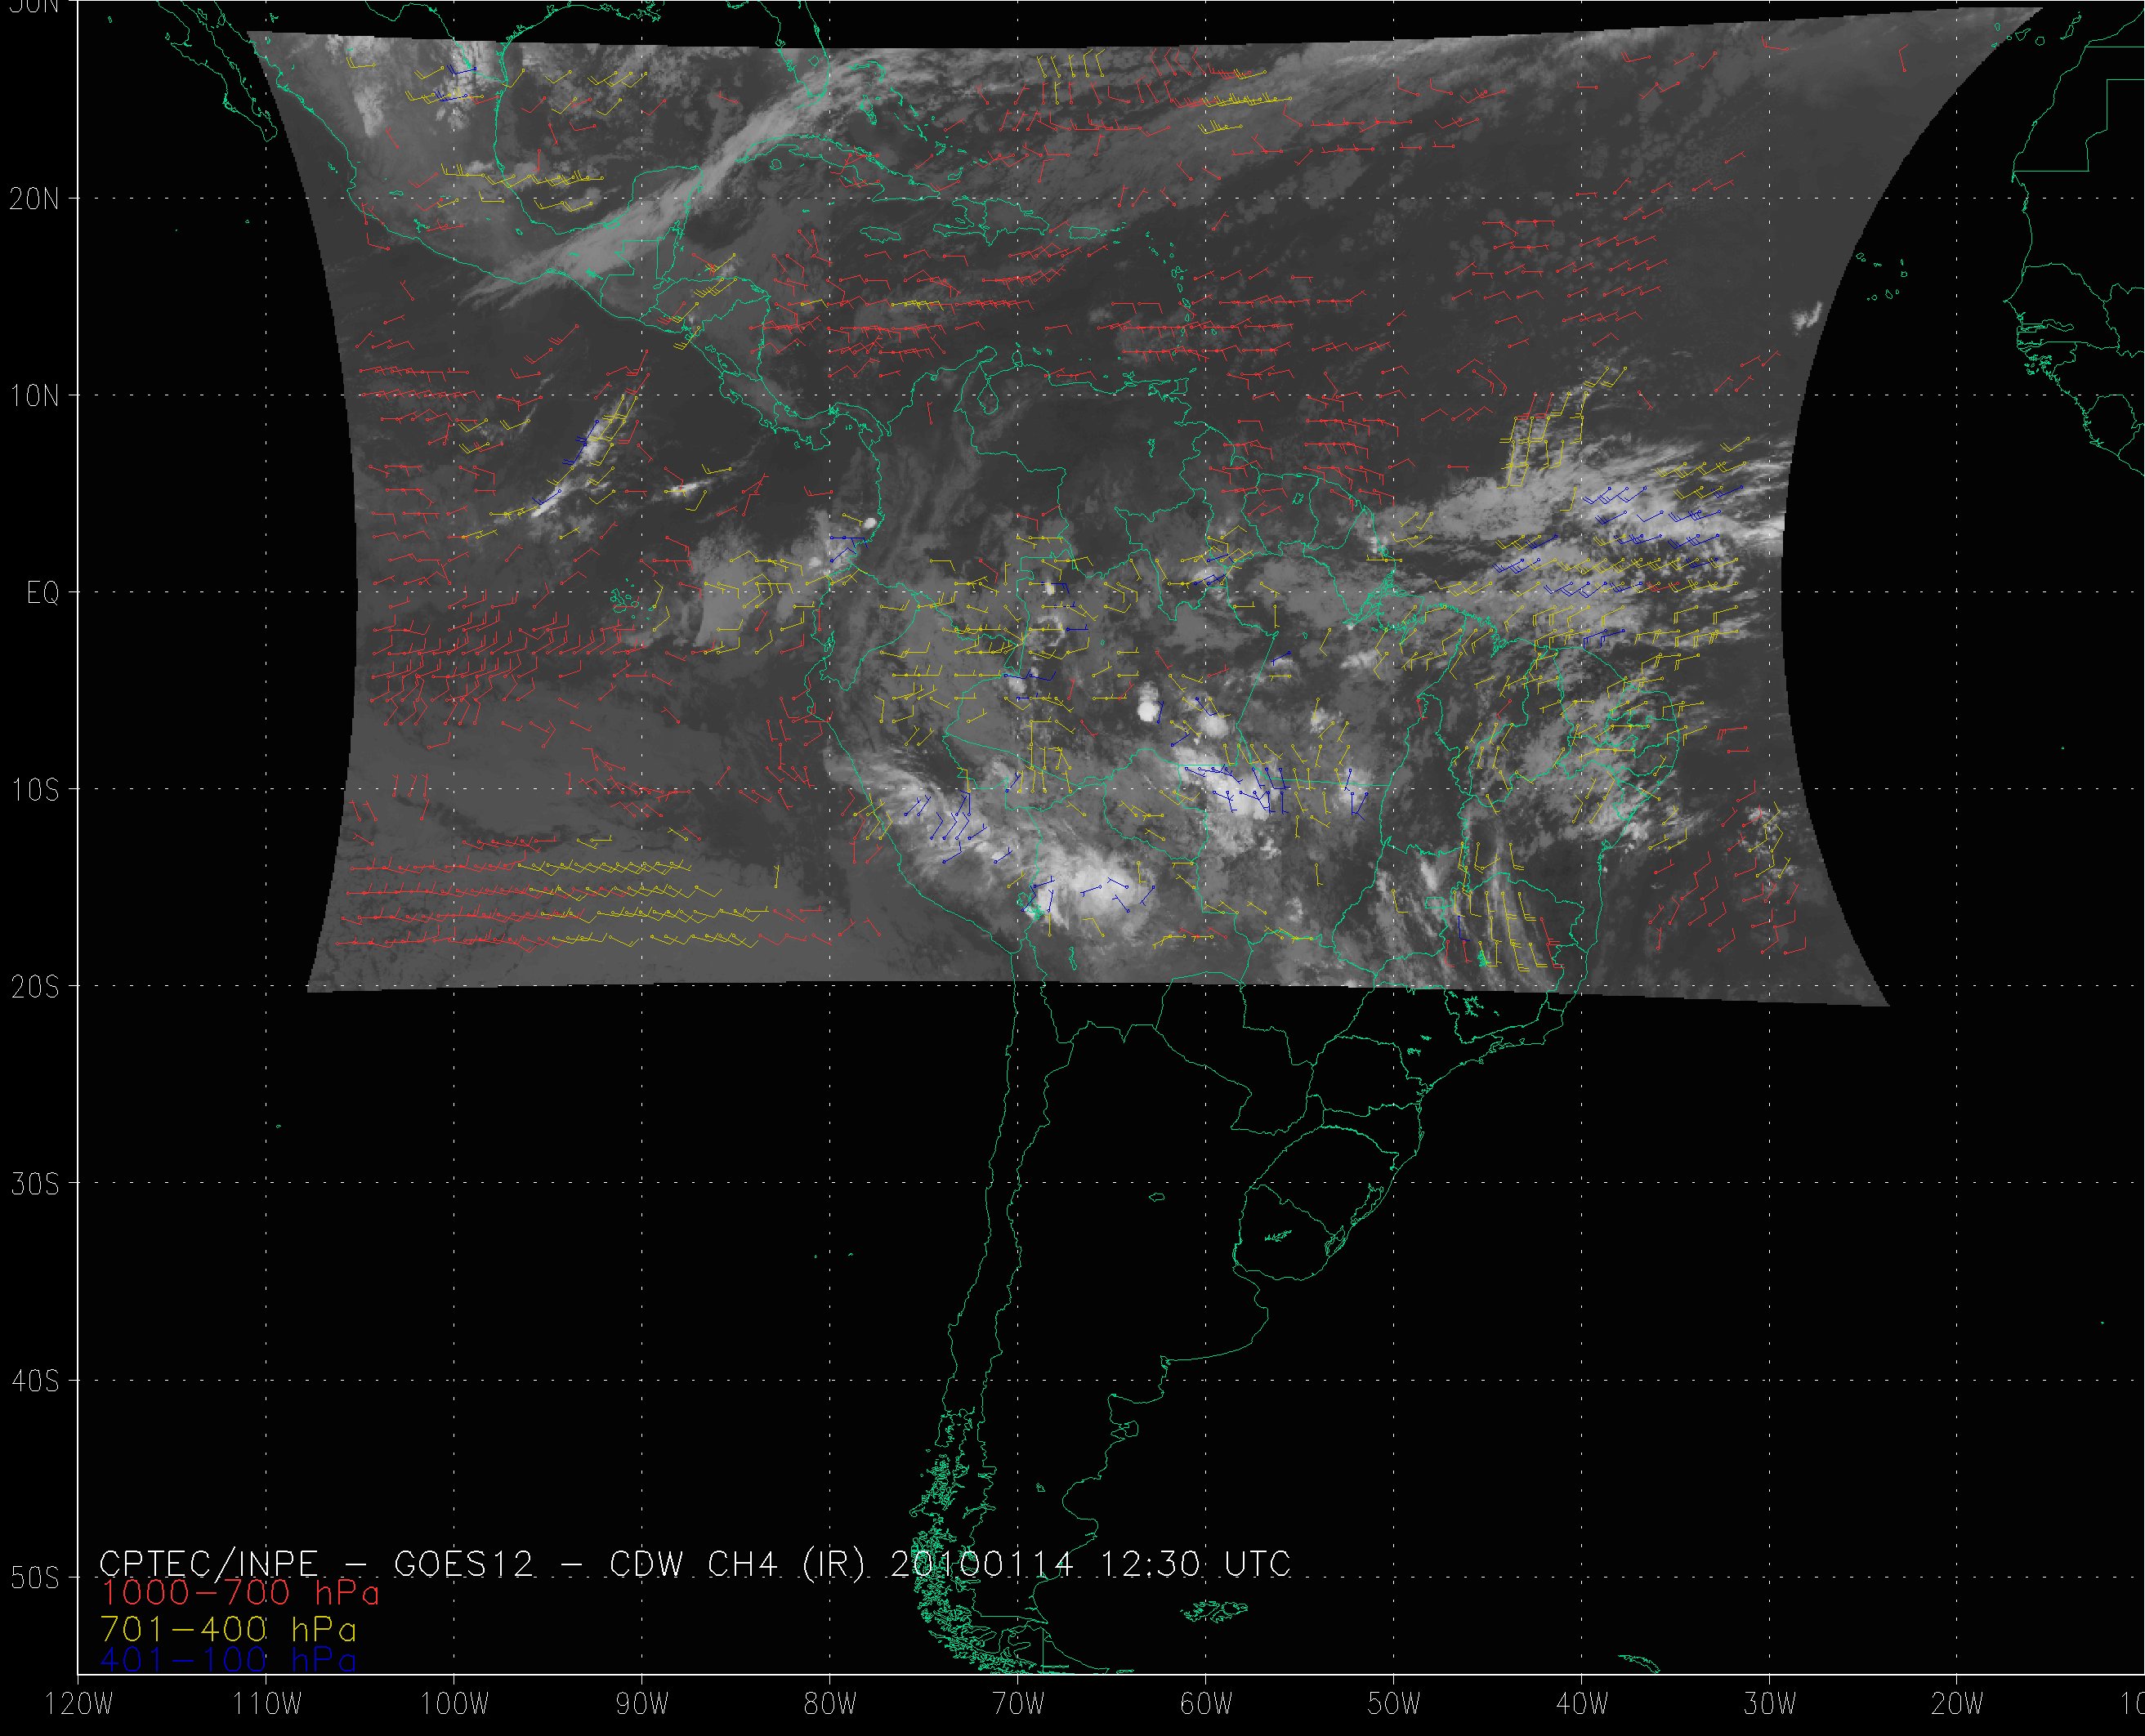Click the 30W longitude label
The image size is (2145, 1736).
1770,1705
